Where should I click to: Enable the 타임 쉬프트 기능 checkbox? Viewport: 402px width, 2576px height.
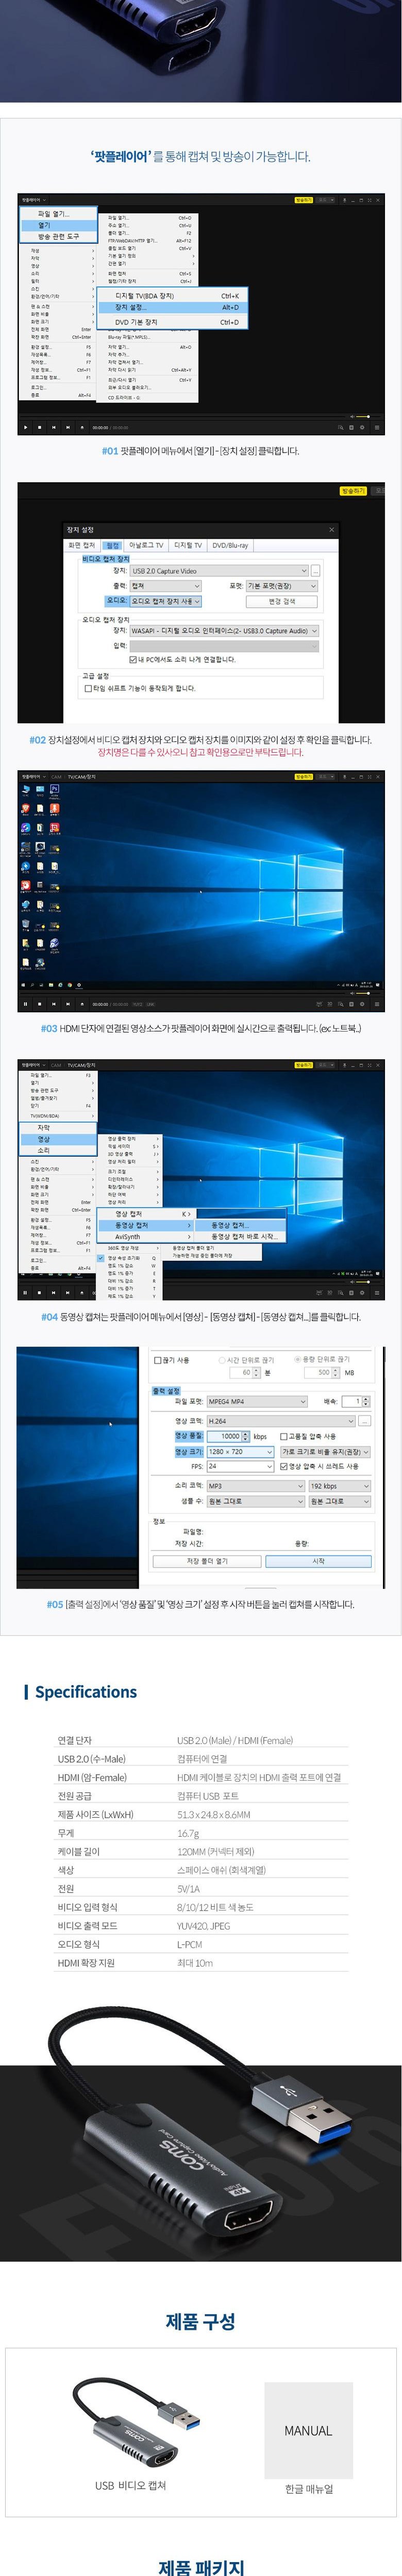[x=88, y=688]
